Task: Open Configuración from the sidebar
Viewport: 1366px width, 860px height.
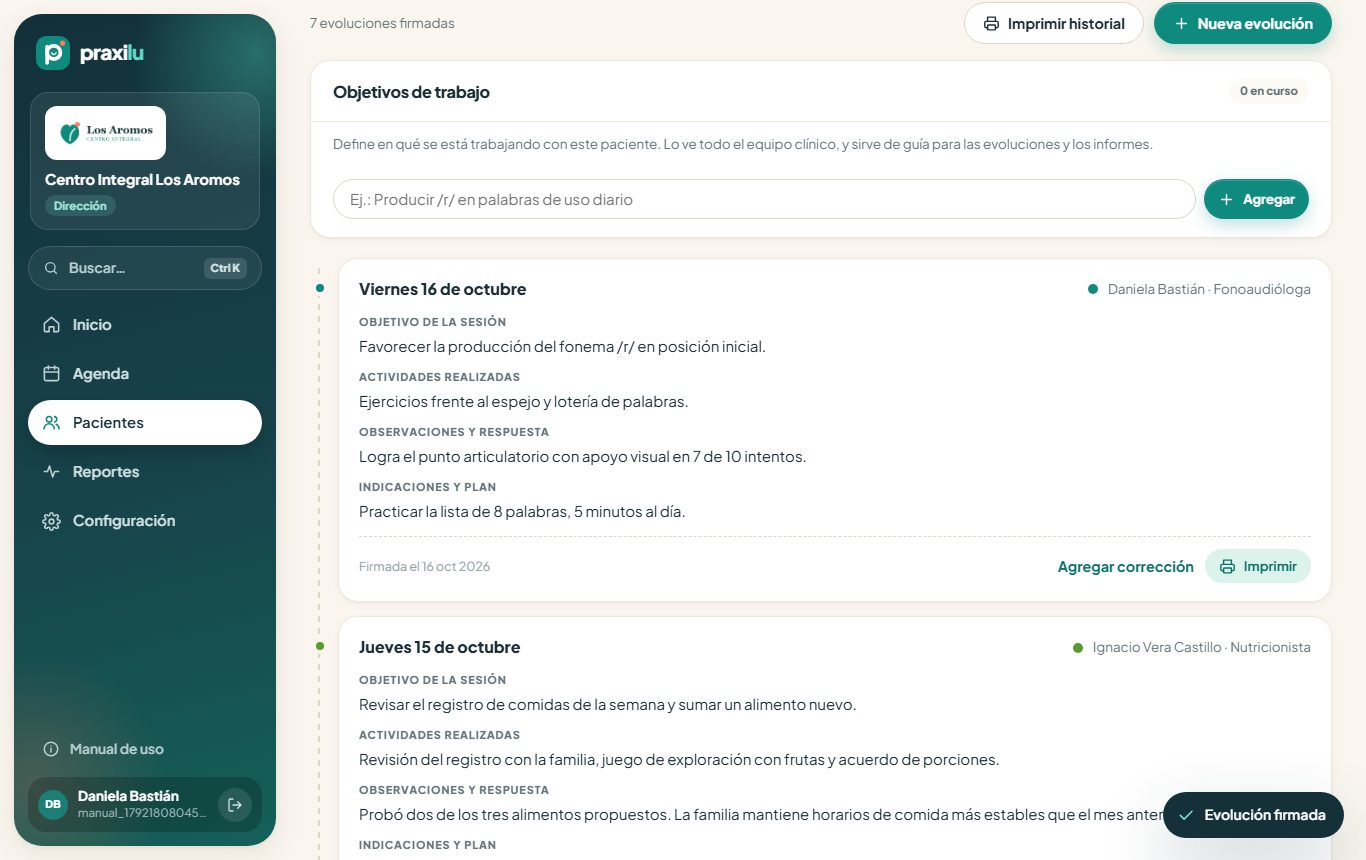Action: [145, 521]
